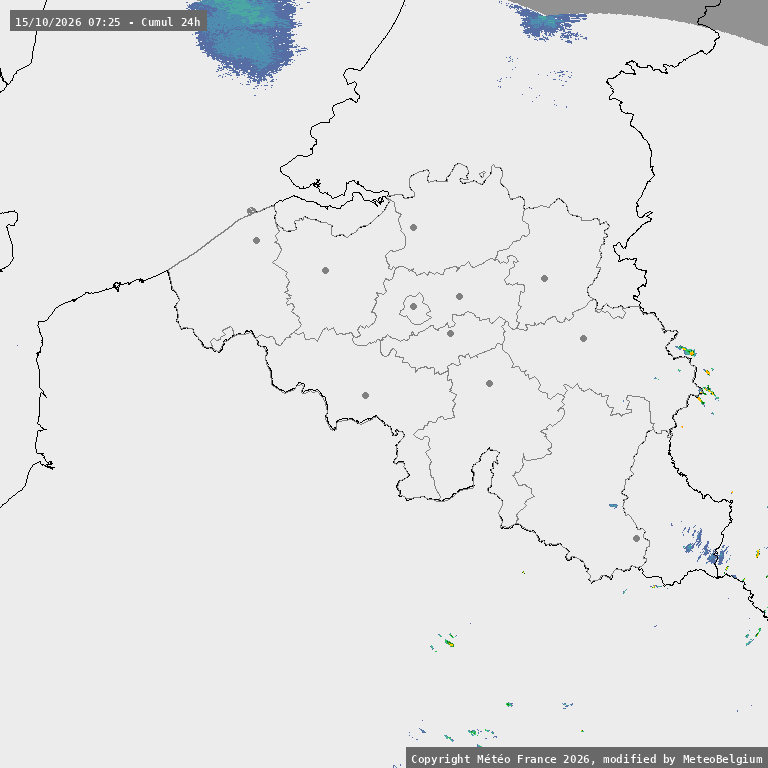Click the Namur province station dot
Image resolution: width=768 pixels, height=768 pixels.
[489, 384]
